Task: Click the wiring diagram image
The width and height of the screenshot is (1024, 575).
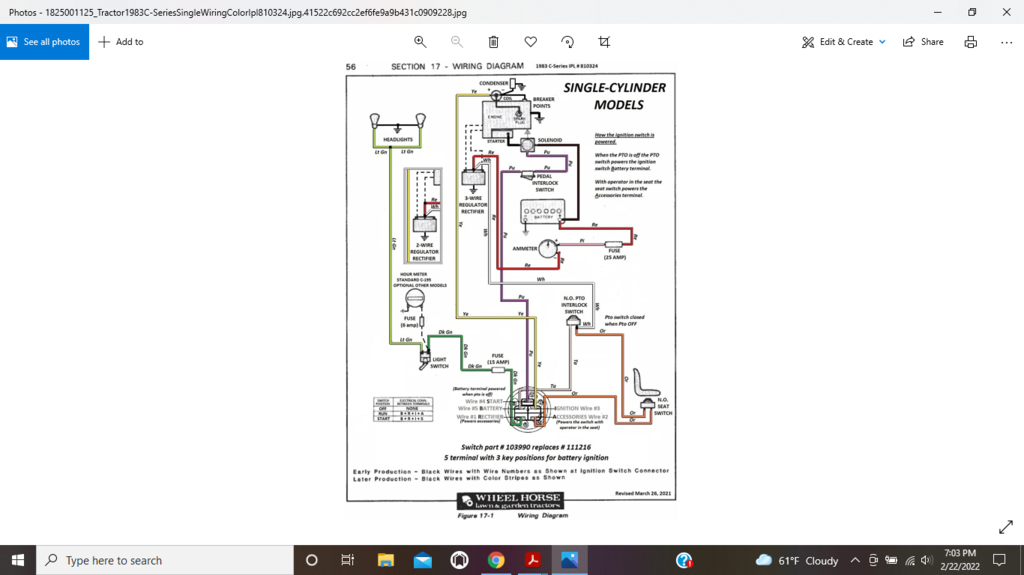Action: click(x=511, y=290)
